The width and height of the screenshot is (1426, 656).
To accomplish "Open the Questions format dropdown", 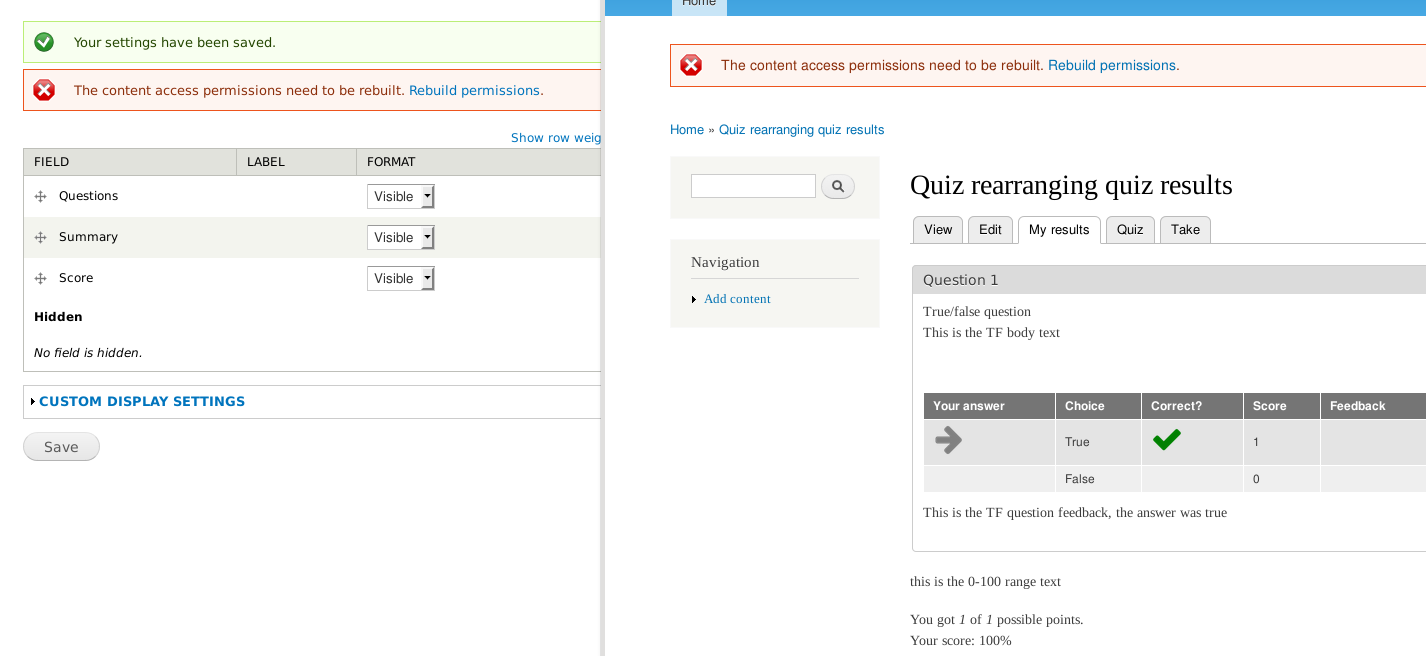I will tap(400, 196).
